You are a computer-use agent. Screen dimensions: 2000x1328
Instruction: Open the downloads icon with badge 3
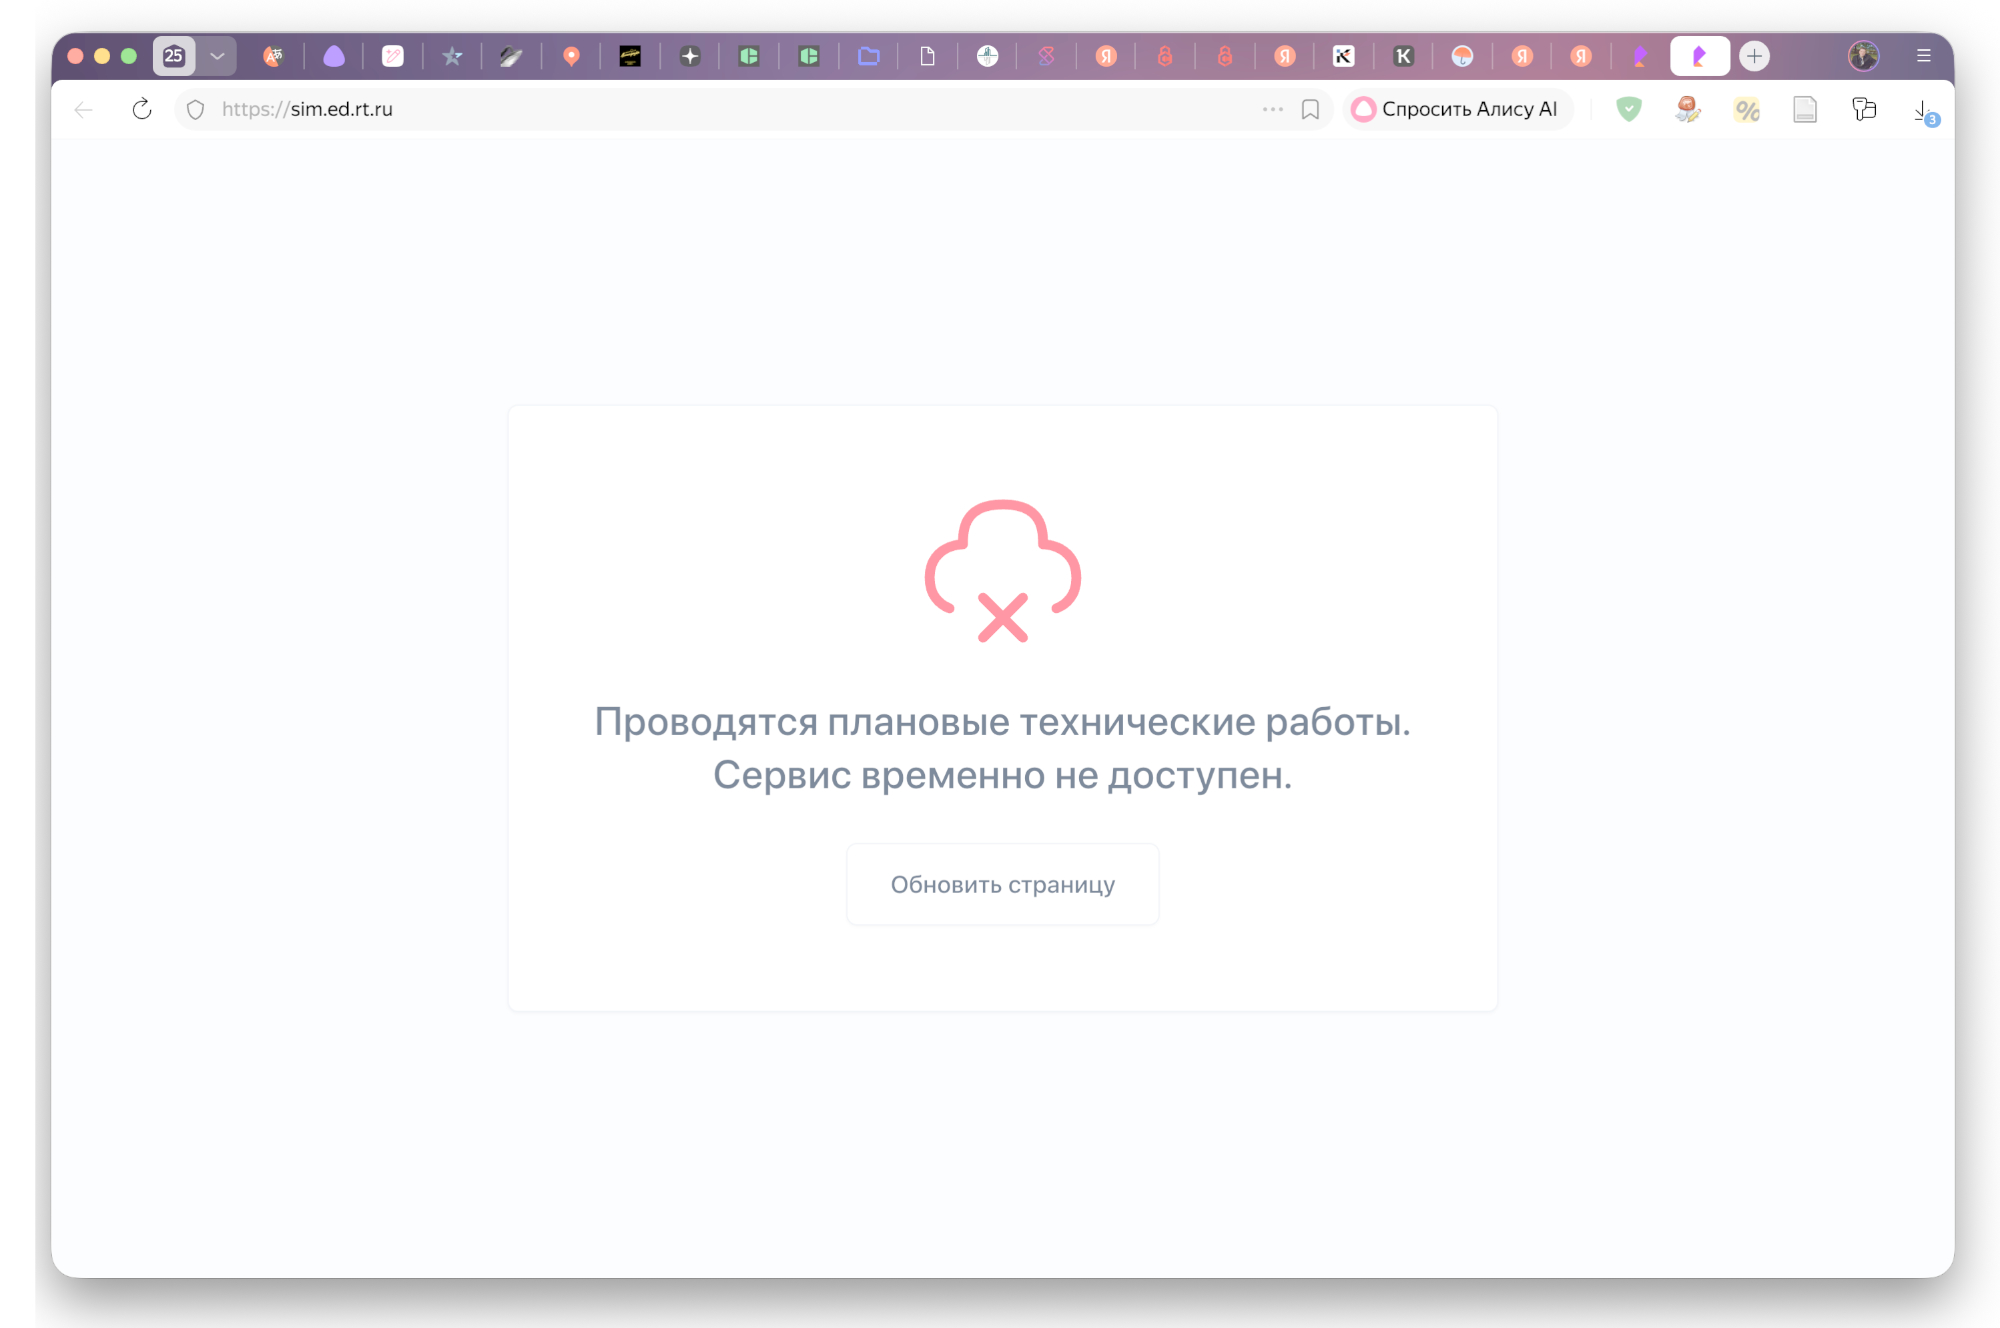[x=1923, y=111]
